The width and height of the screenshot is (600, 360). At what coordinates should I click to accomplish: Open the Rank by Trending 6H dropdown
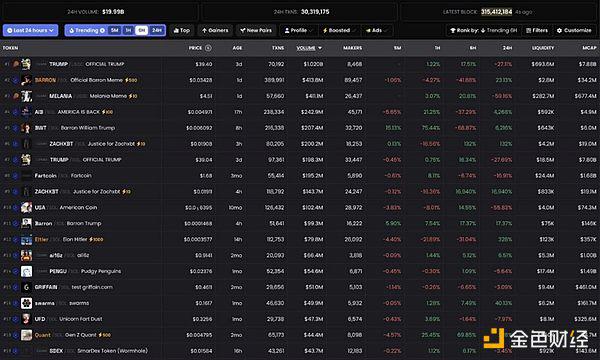point(483,30)
